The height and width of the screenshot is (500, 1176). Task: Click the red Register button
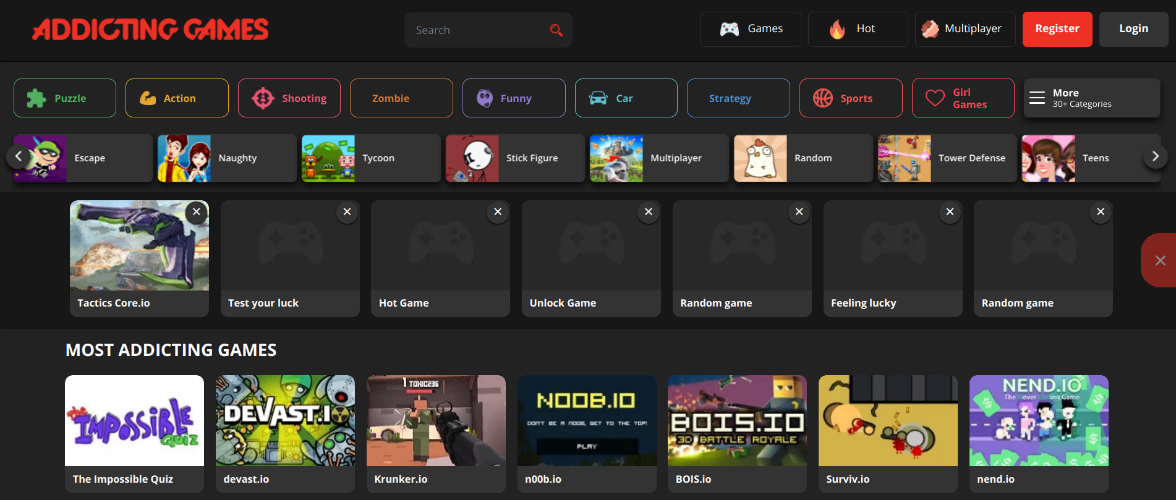(1058, 29)
